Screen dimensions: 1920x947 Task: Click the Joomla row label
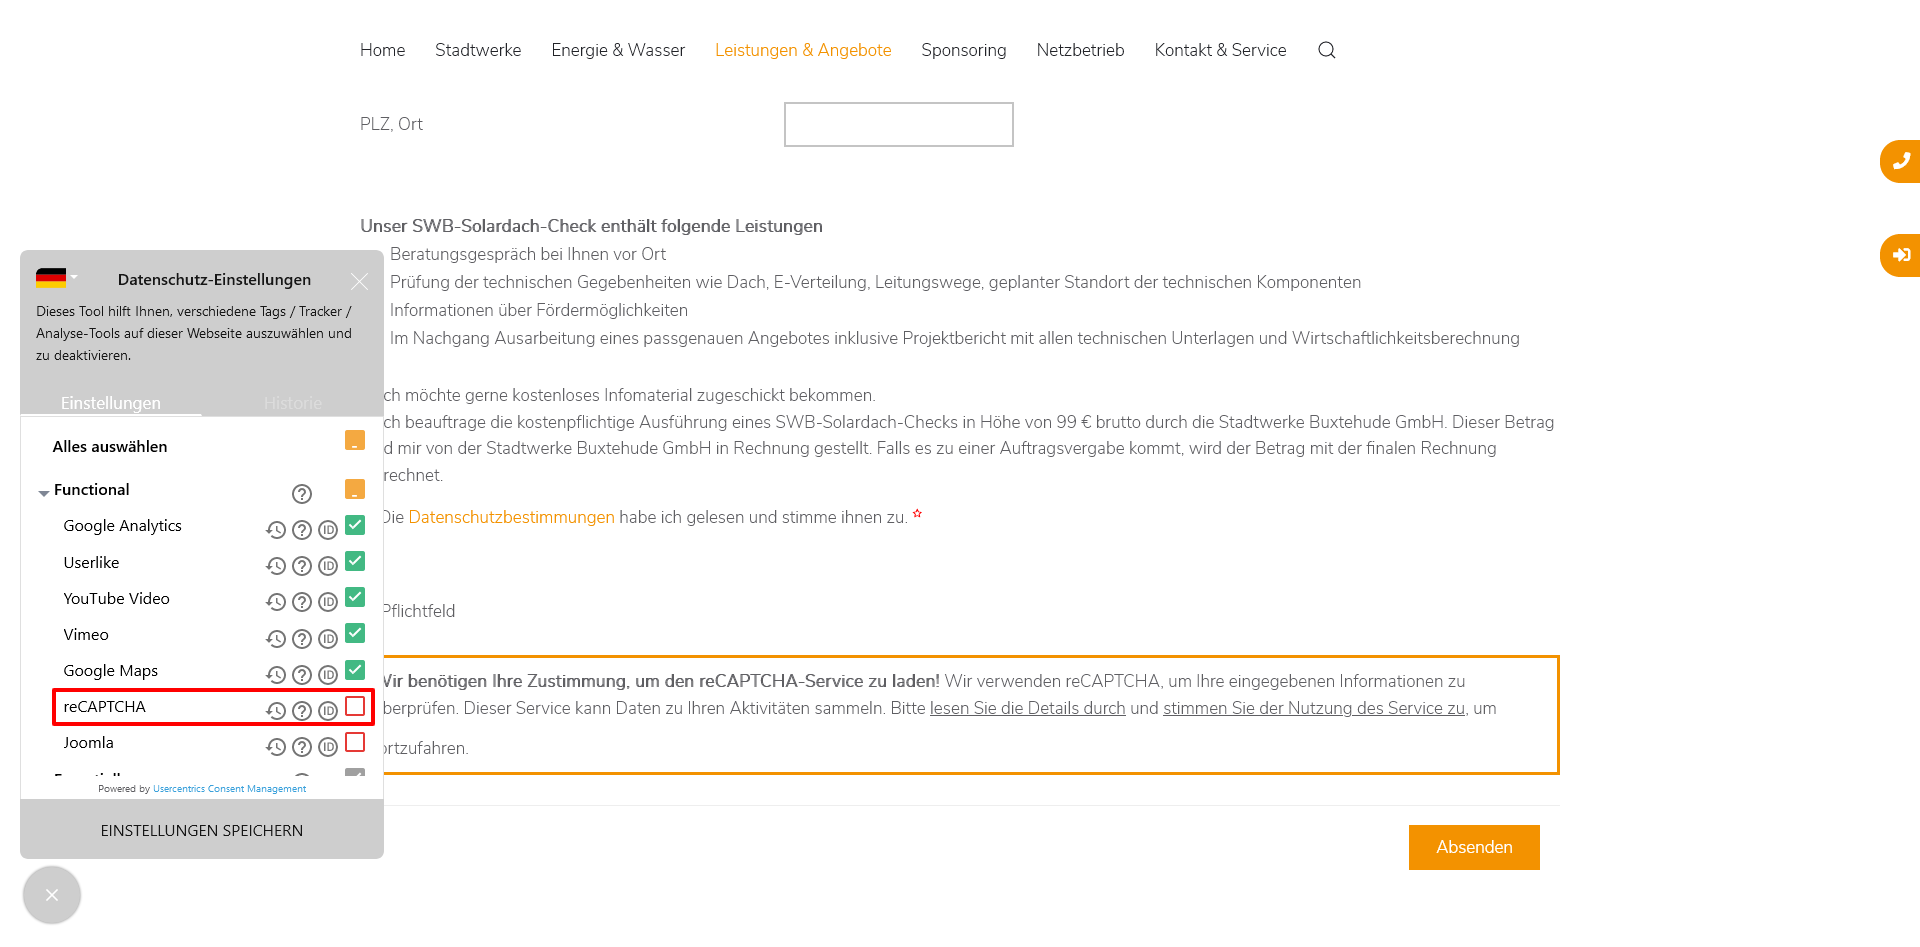coord(88,743)
